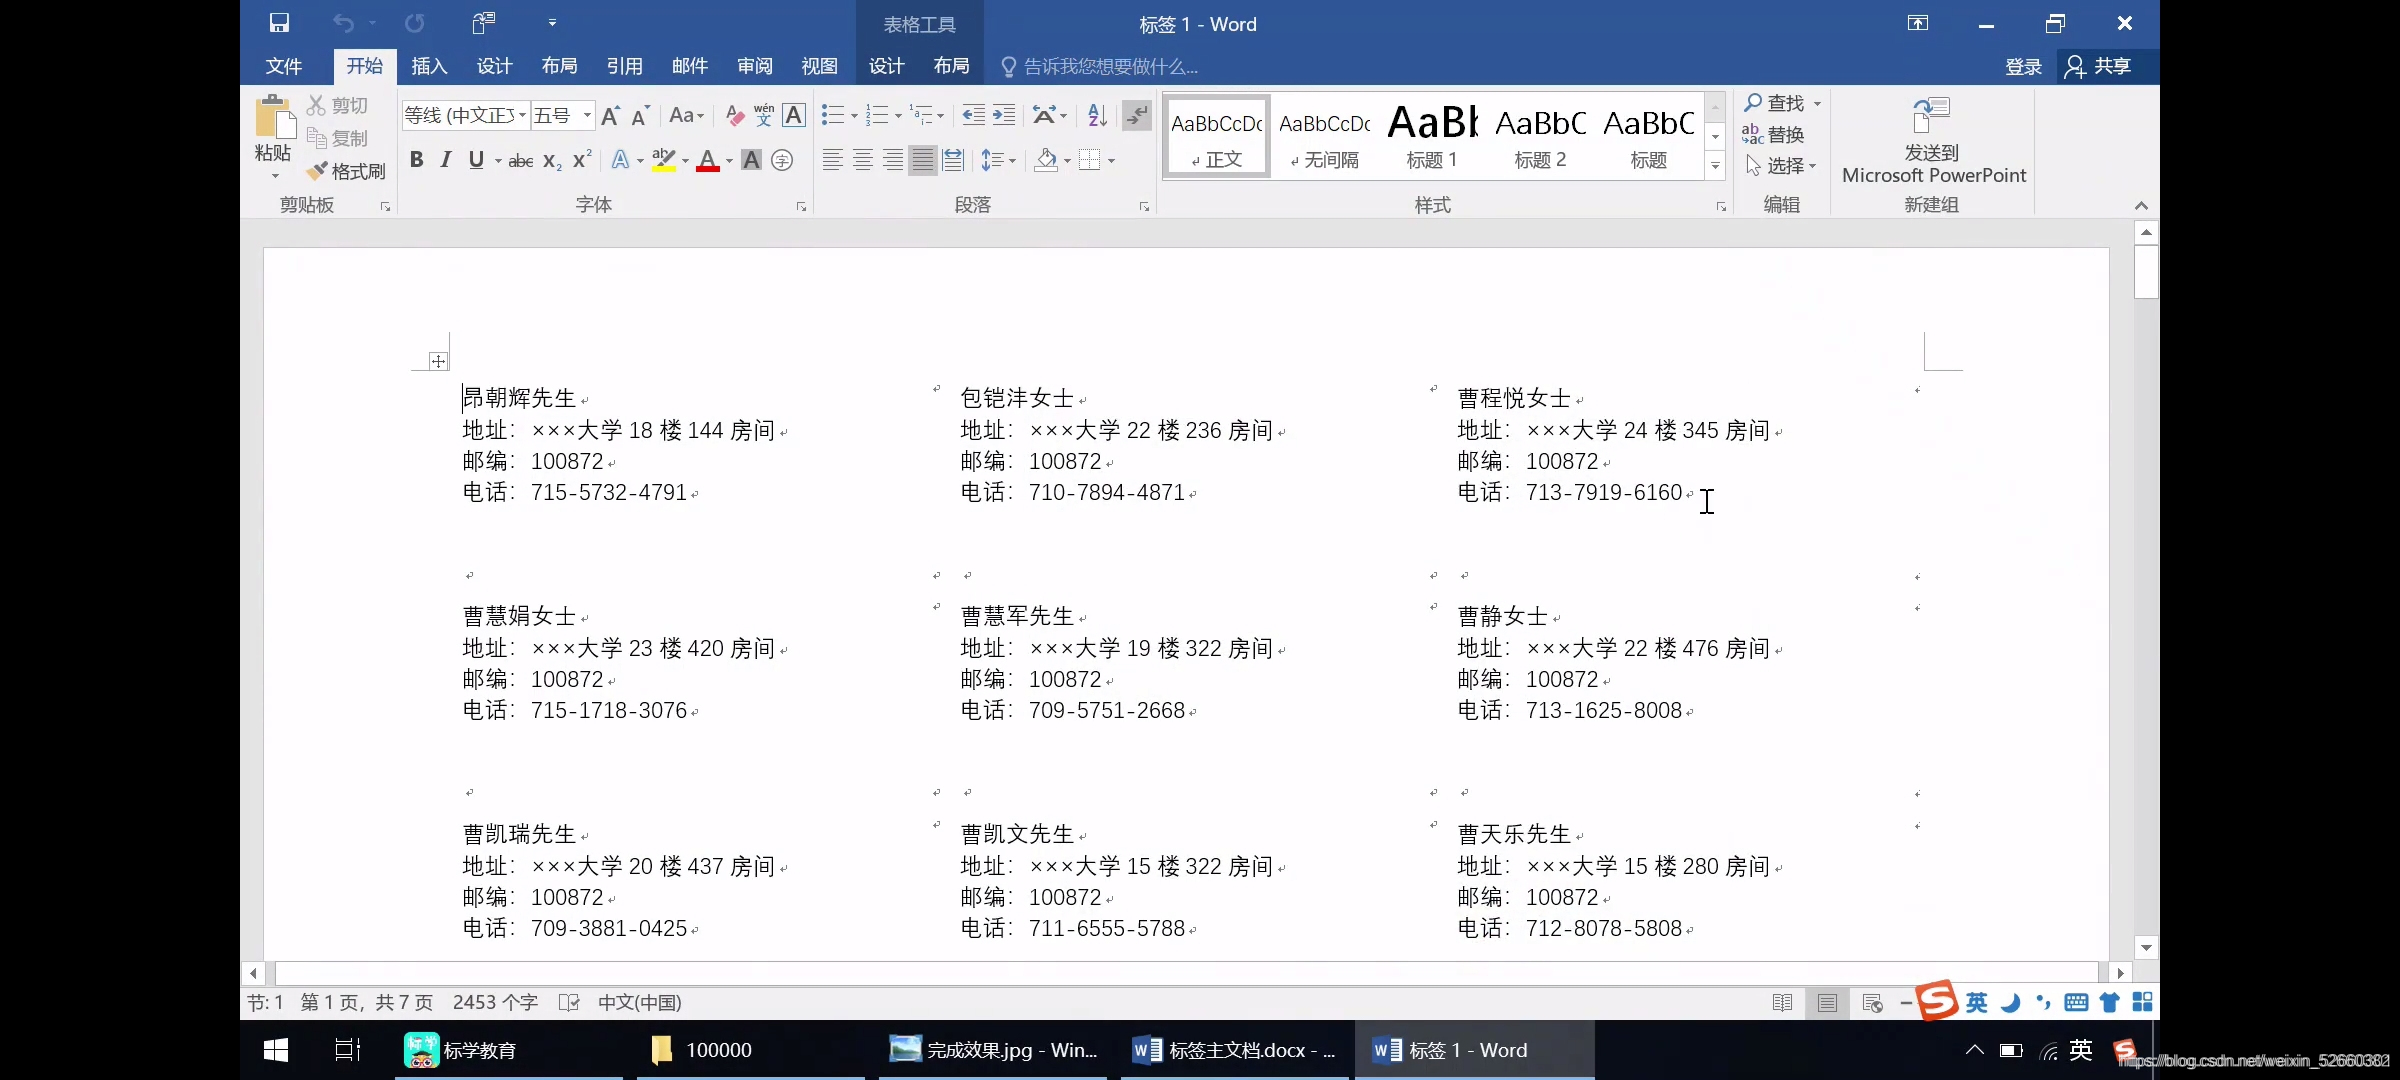Toggle Italic text formatting
Screen dimensions: 2400x1080
(x=446, y=160)
